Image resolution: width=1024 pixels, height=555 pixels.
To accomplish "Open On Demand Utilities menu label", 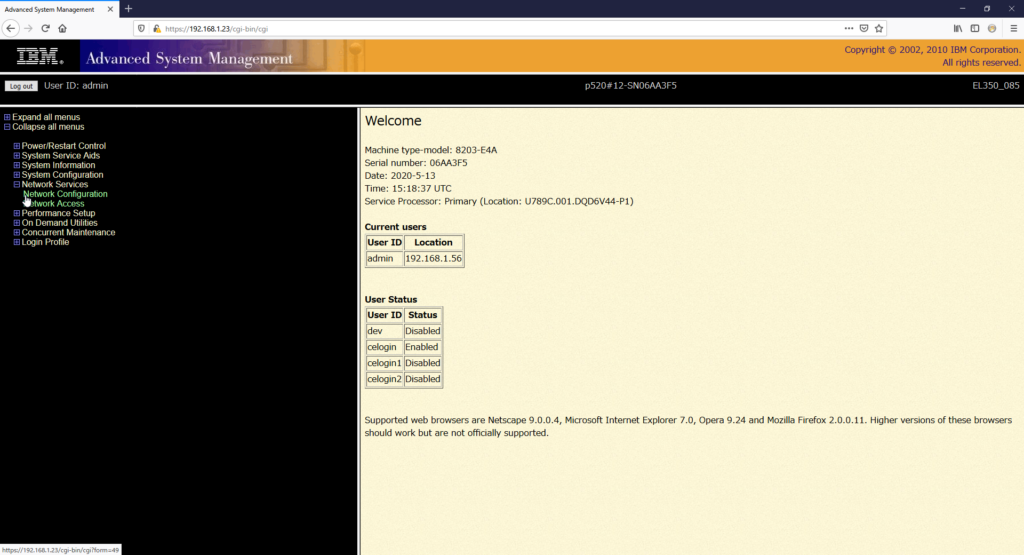I will 59,223.
